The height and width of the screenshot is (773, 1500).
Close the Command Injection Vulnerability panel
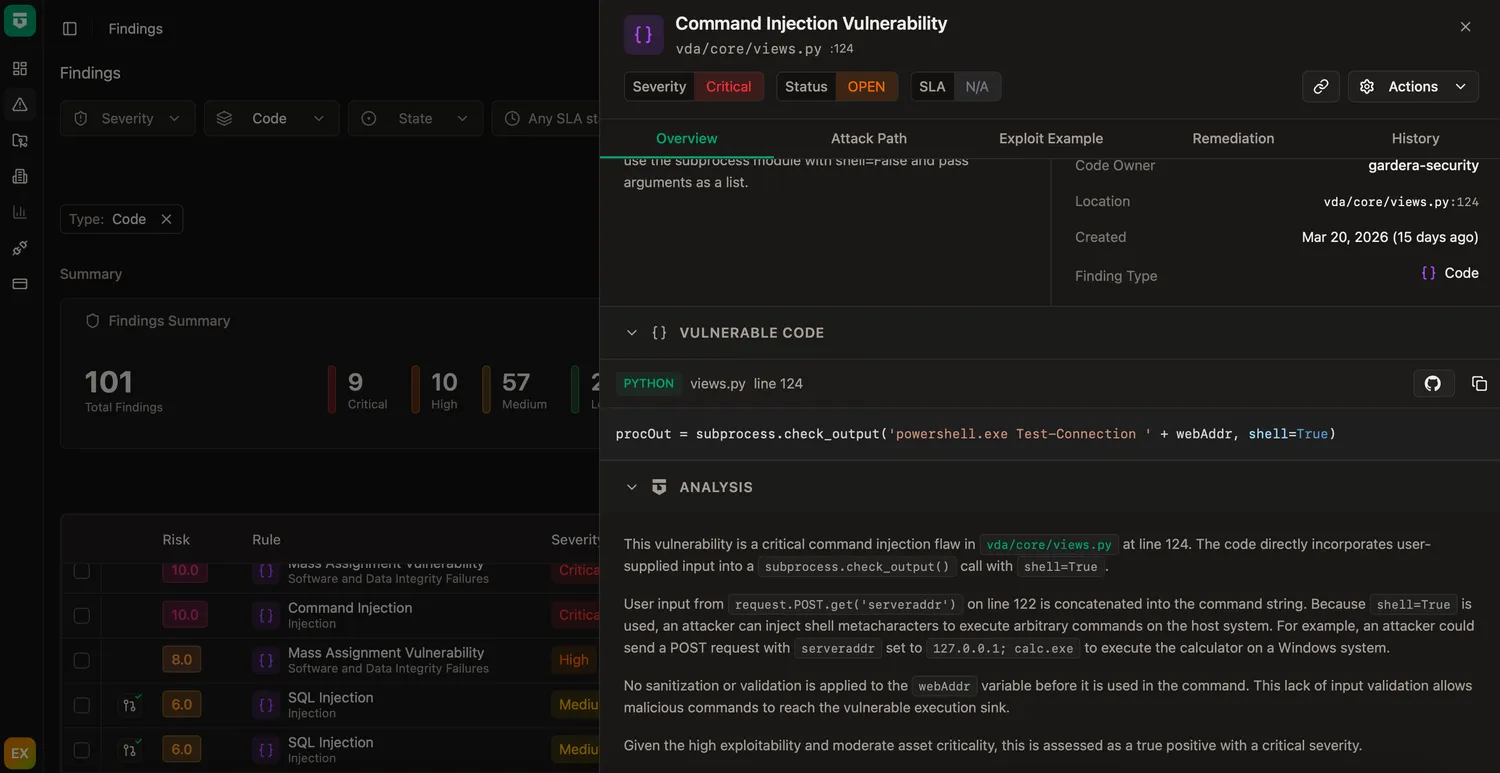(1465, 27)
